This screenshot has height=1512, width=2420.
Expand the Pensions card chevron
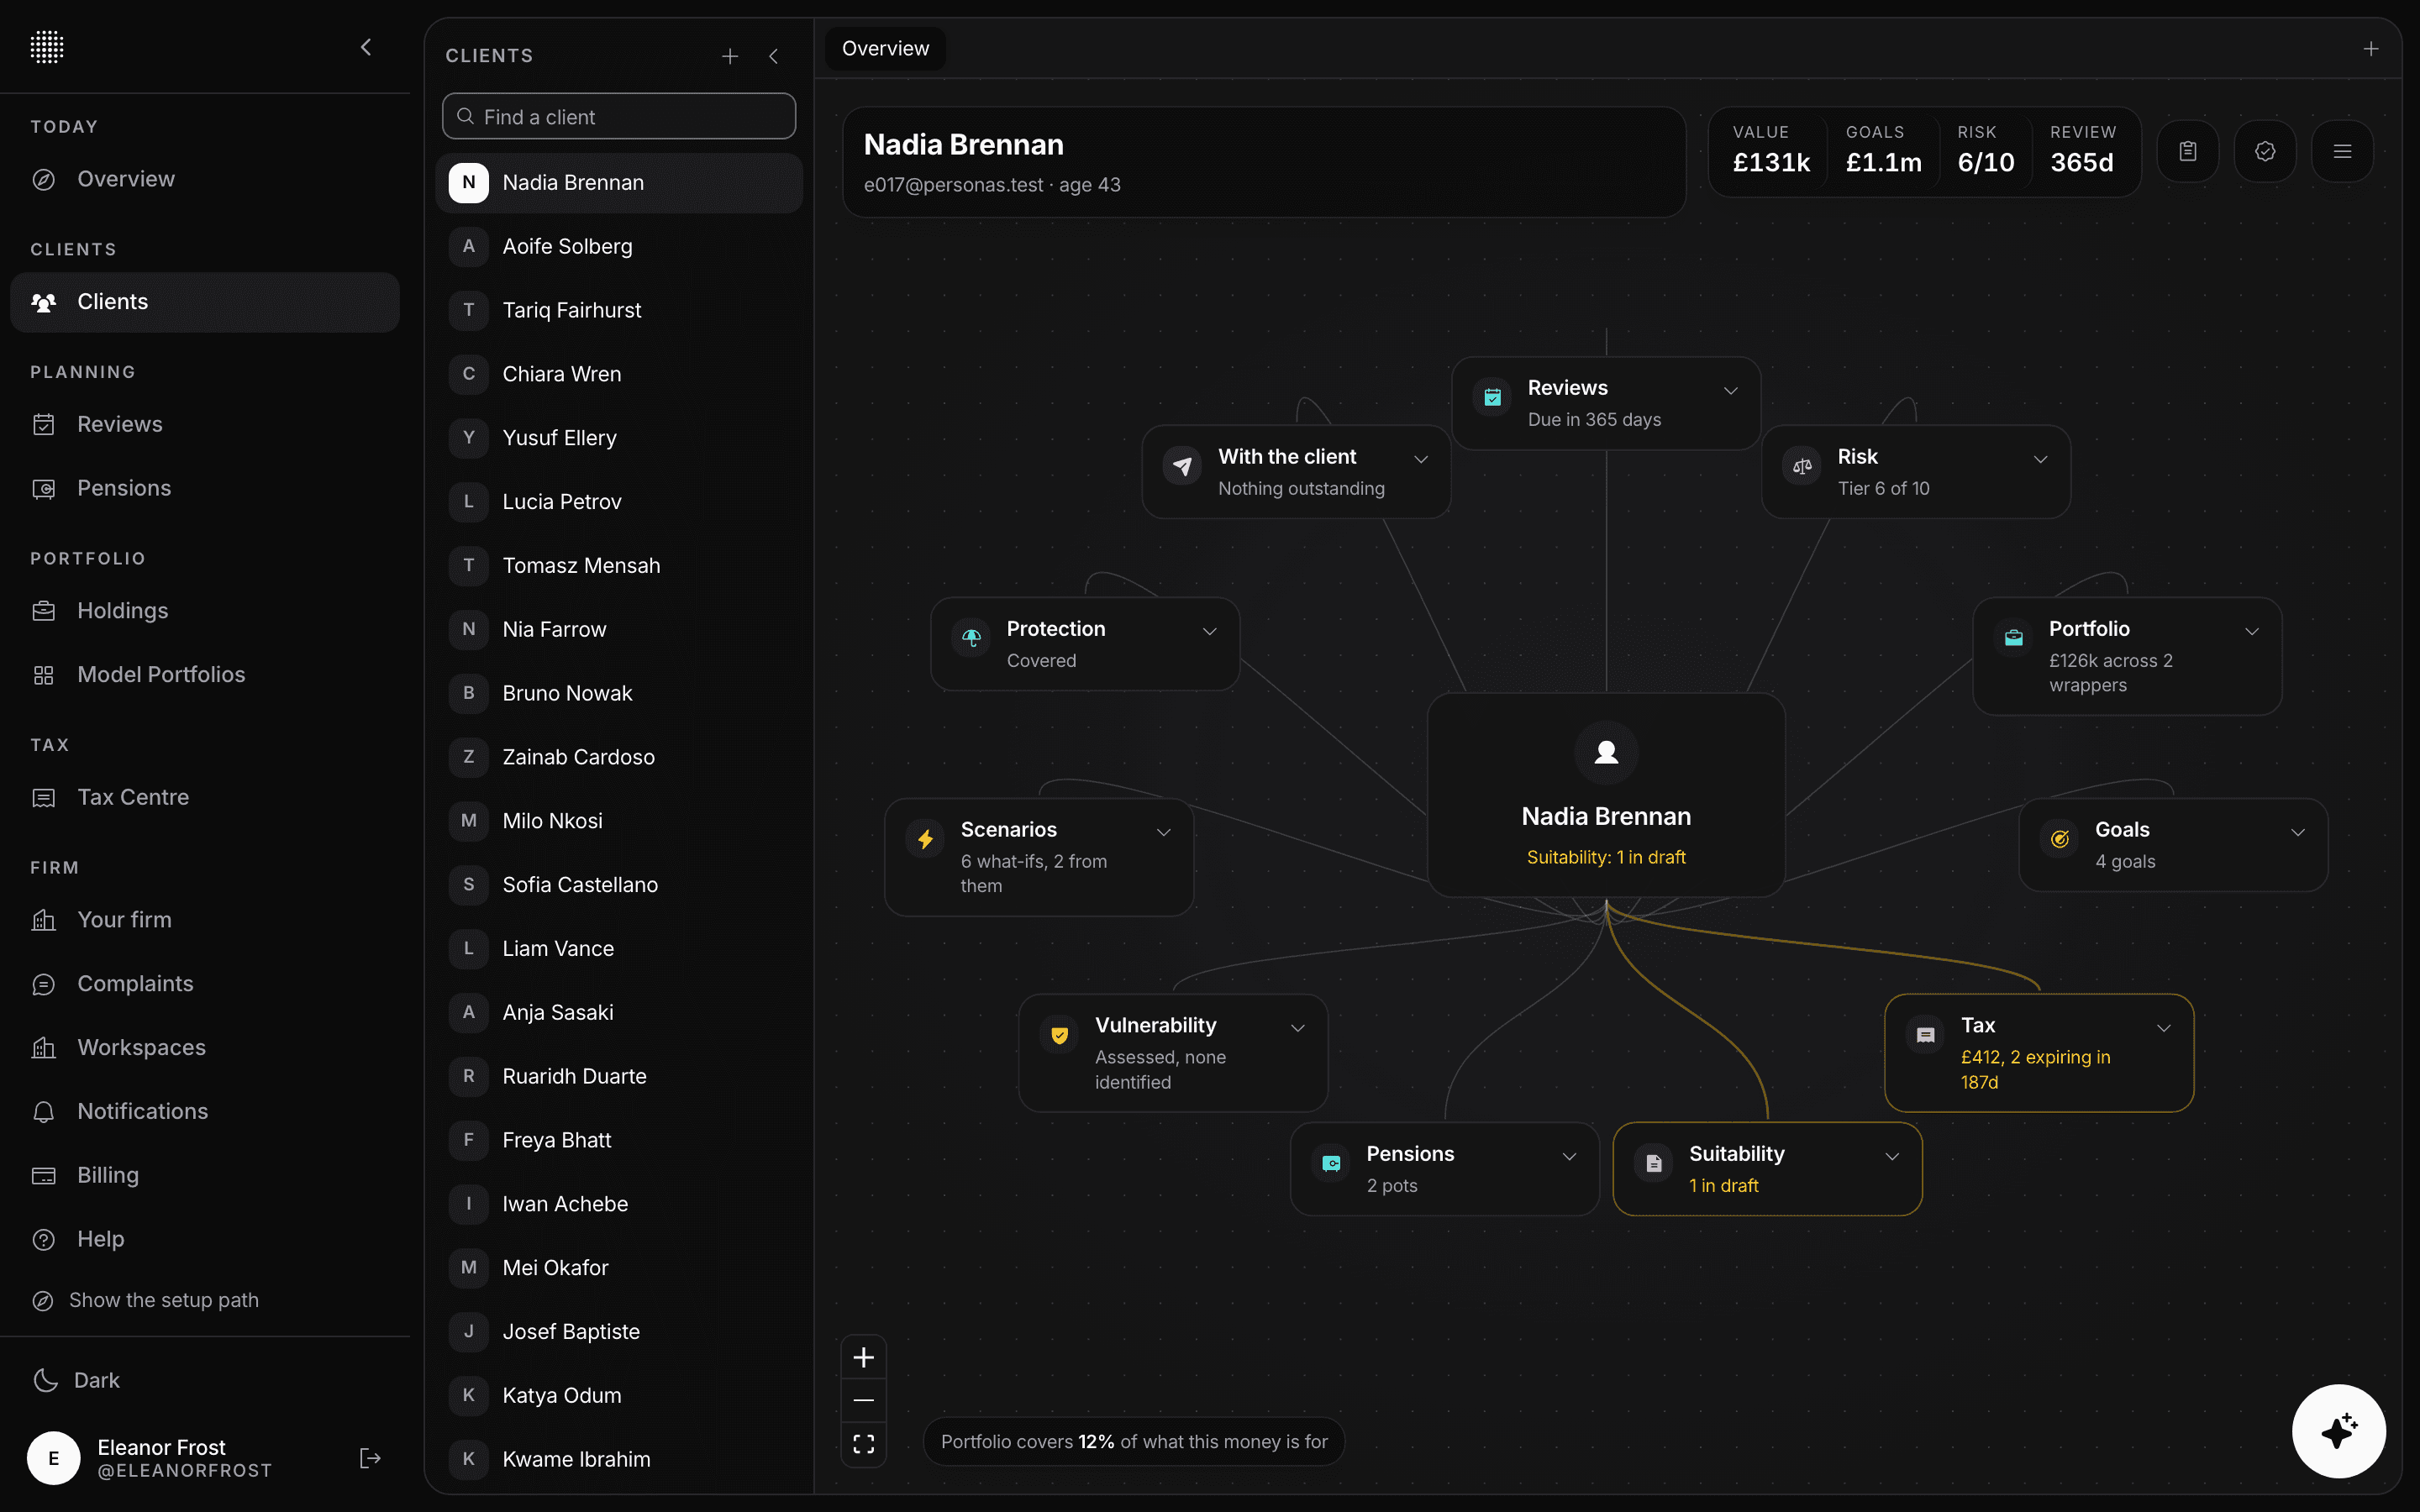pos(1570,1156)
